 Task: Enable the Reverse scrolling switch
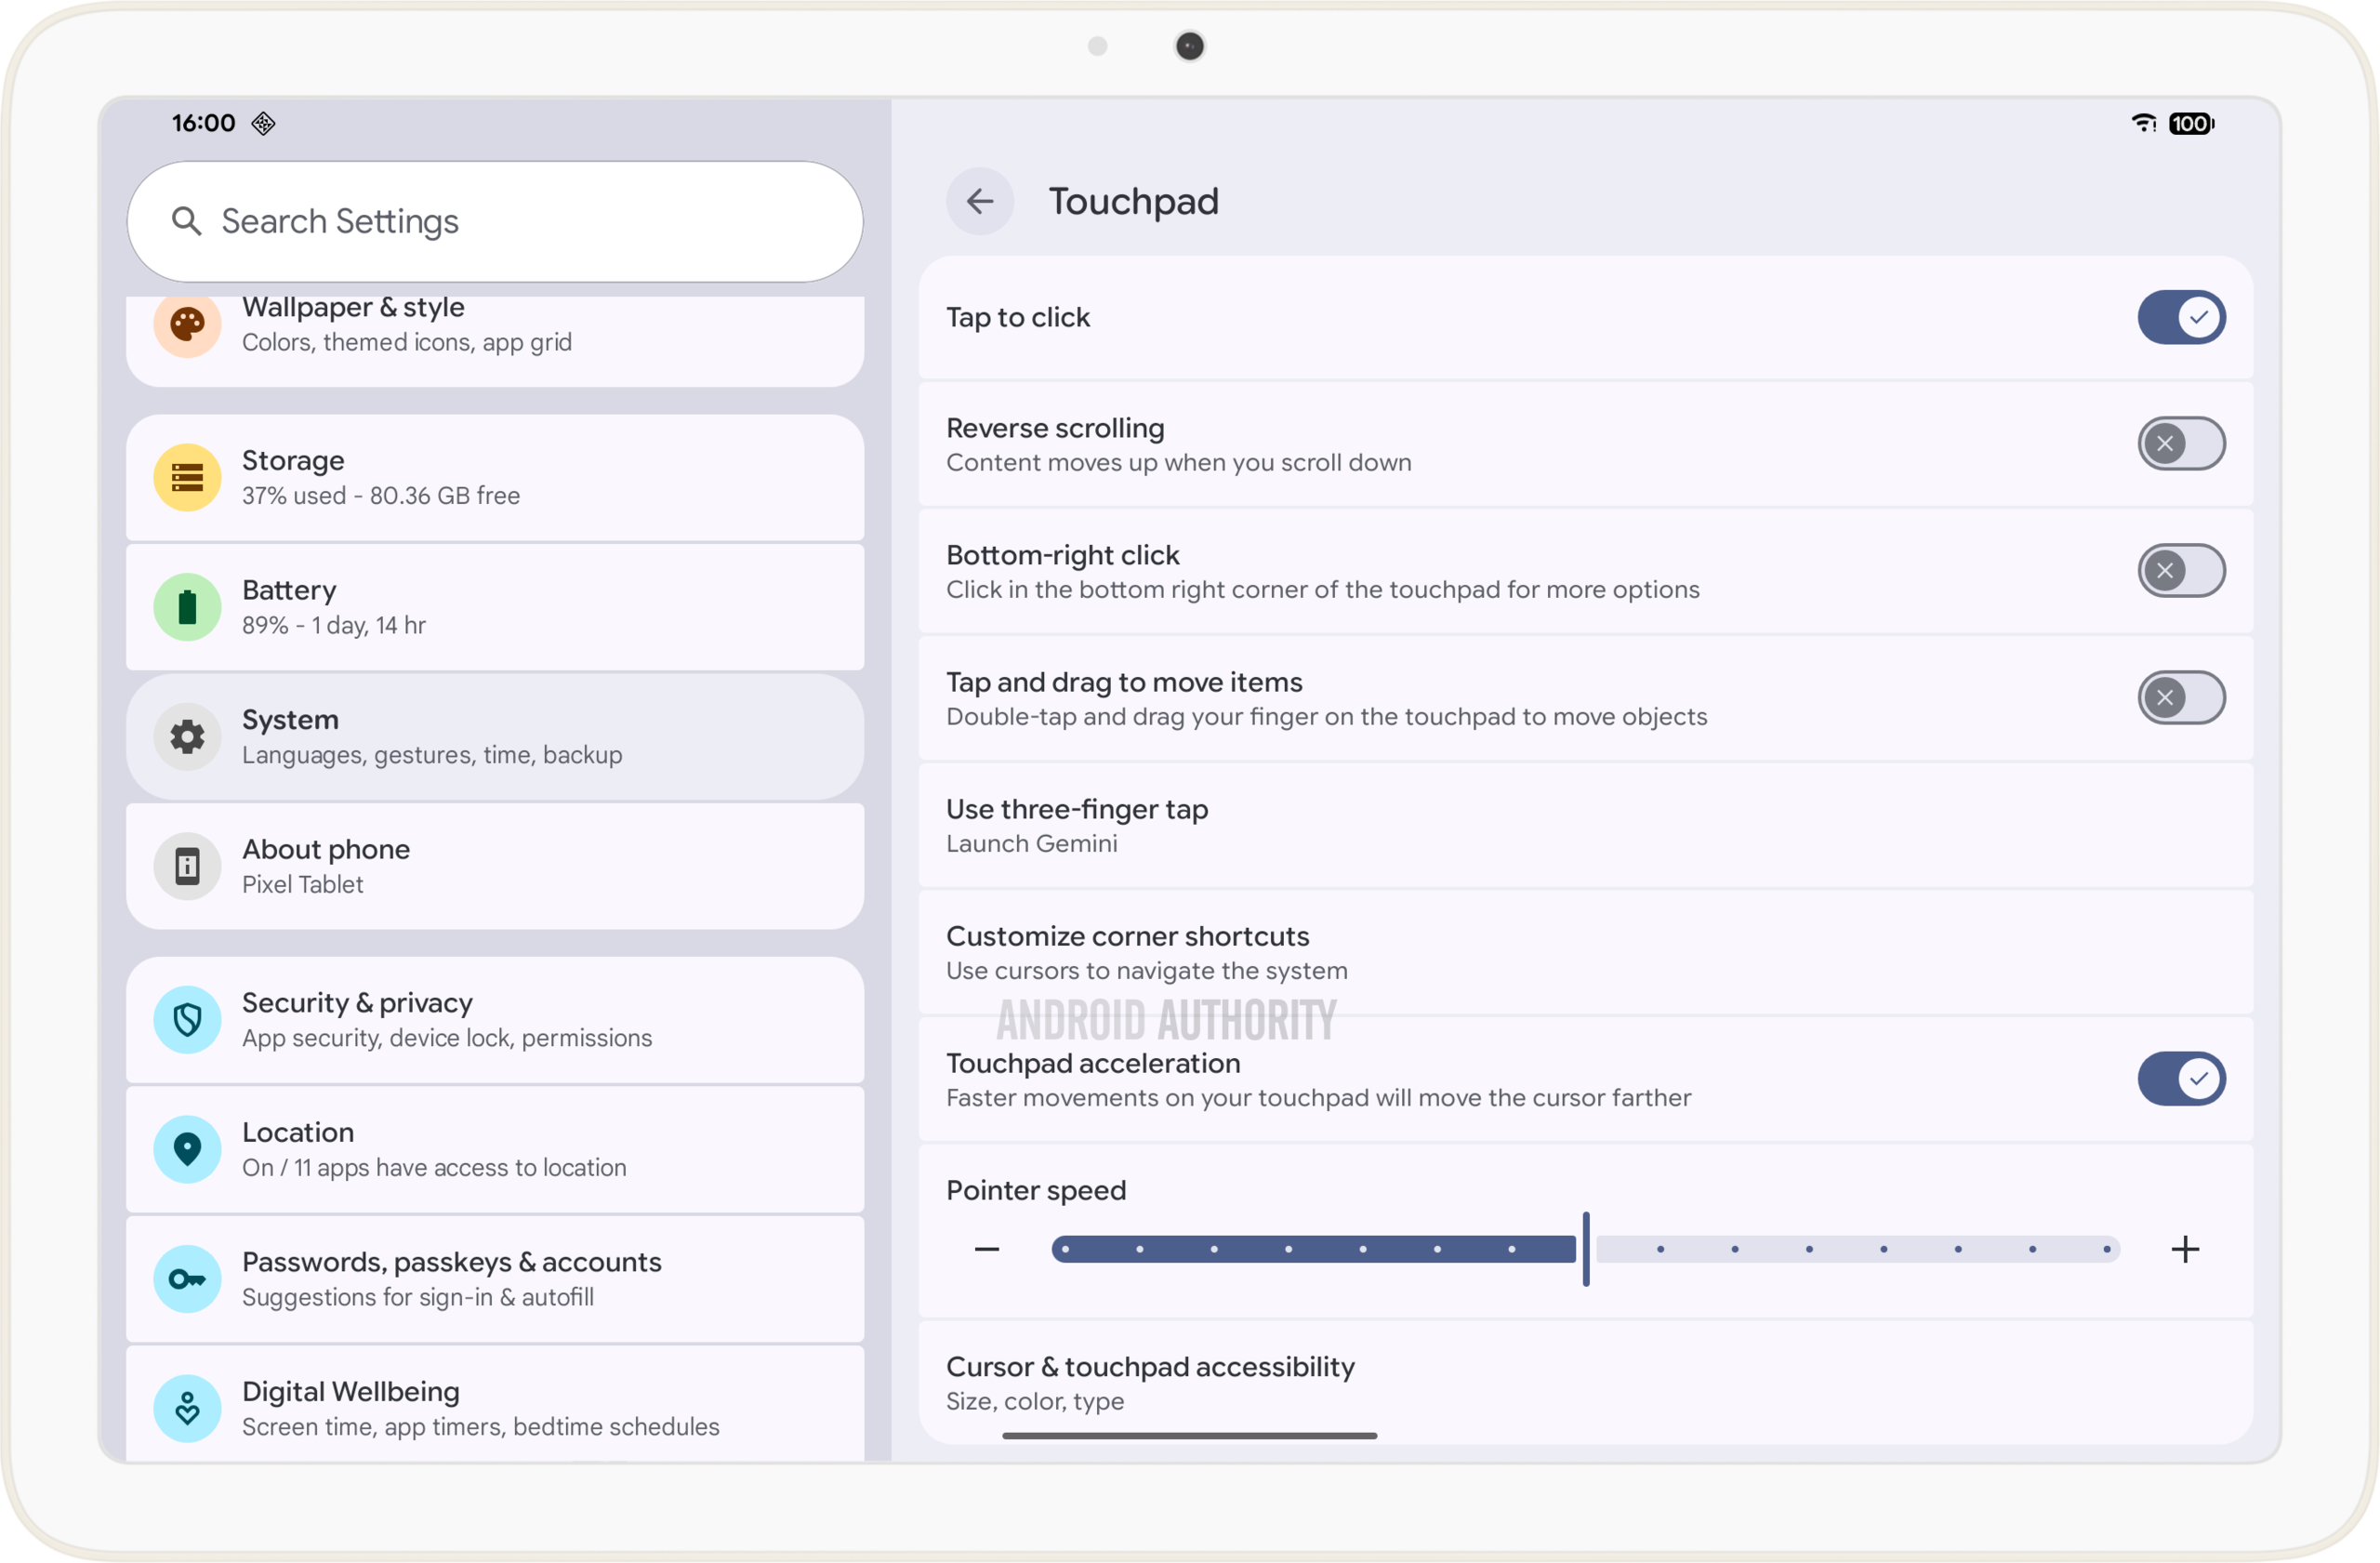[x=2181, y=444]
